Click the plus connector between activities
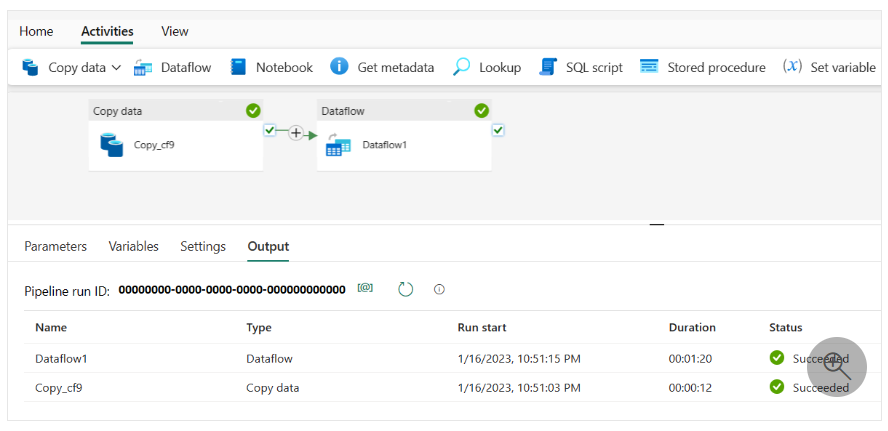 [x=296, y=133]
